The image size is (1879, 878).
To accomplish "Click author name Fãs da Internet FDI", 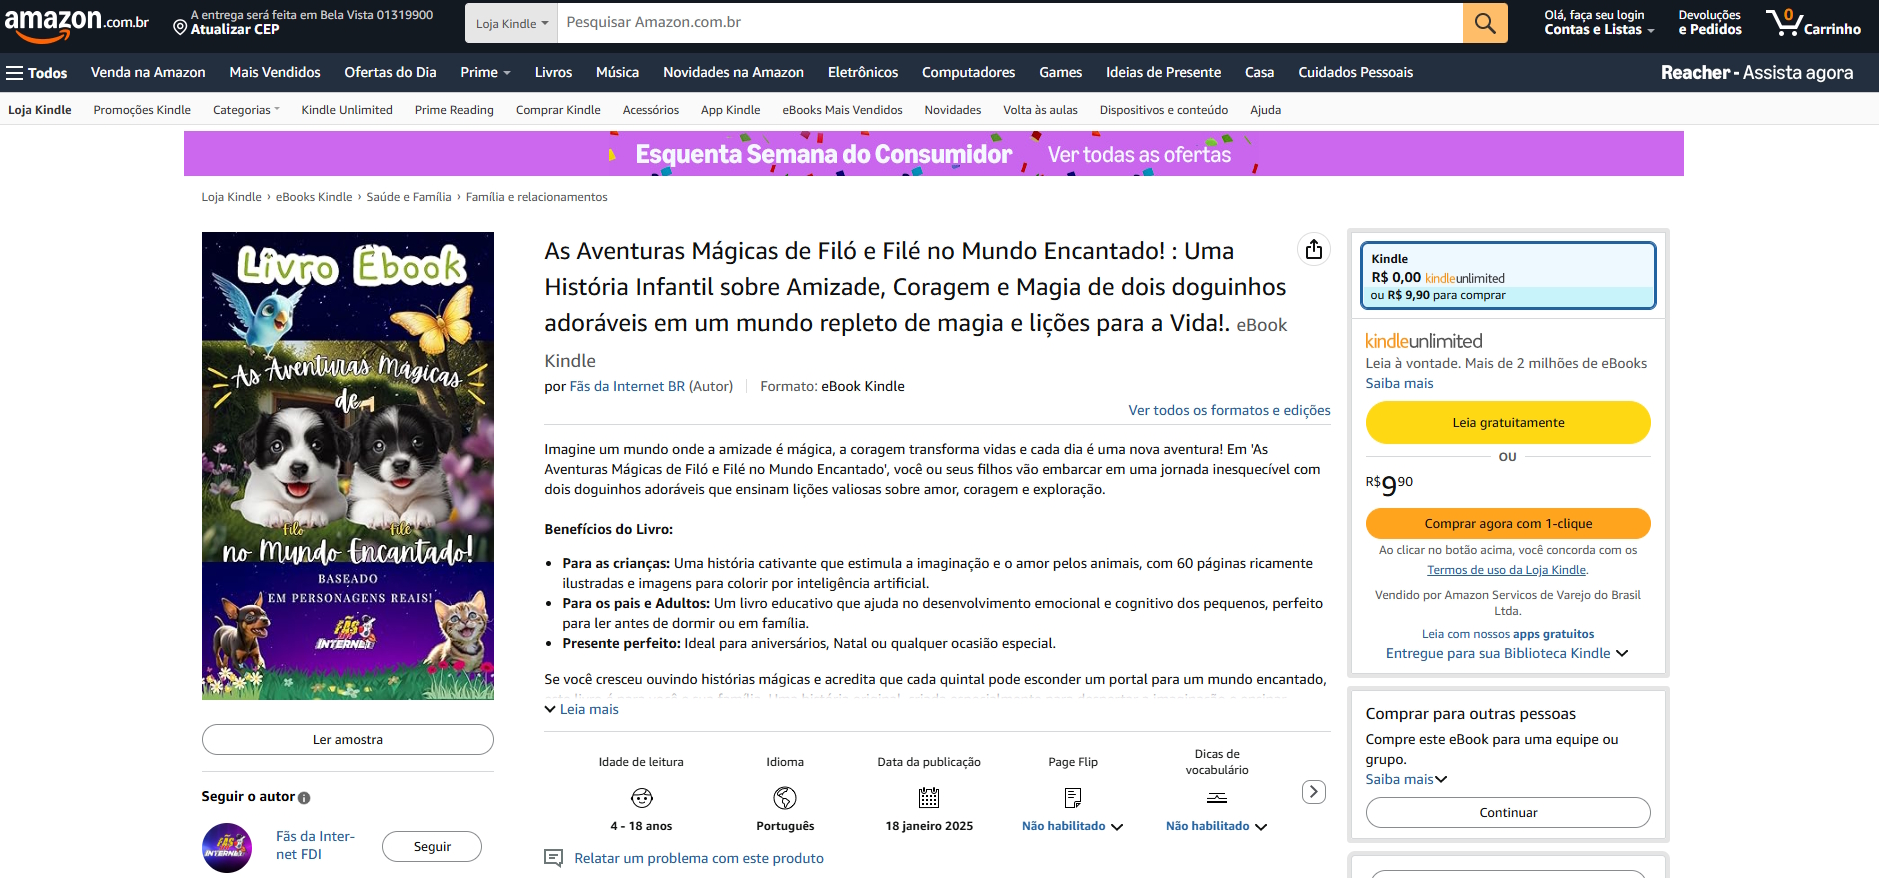I will pos(315,845).
